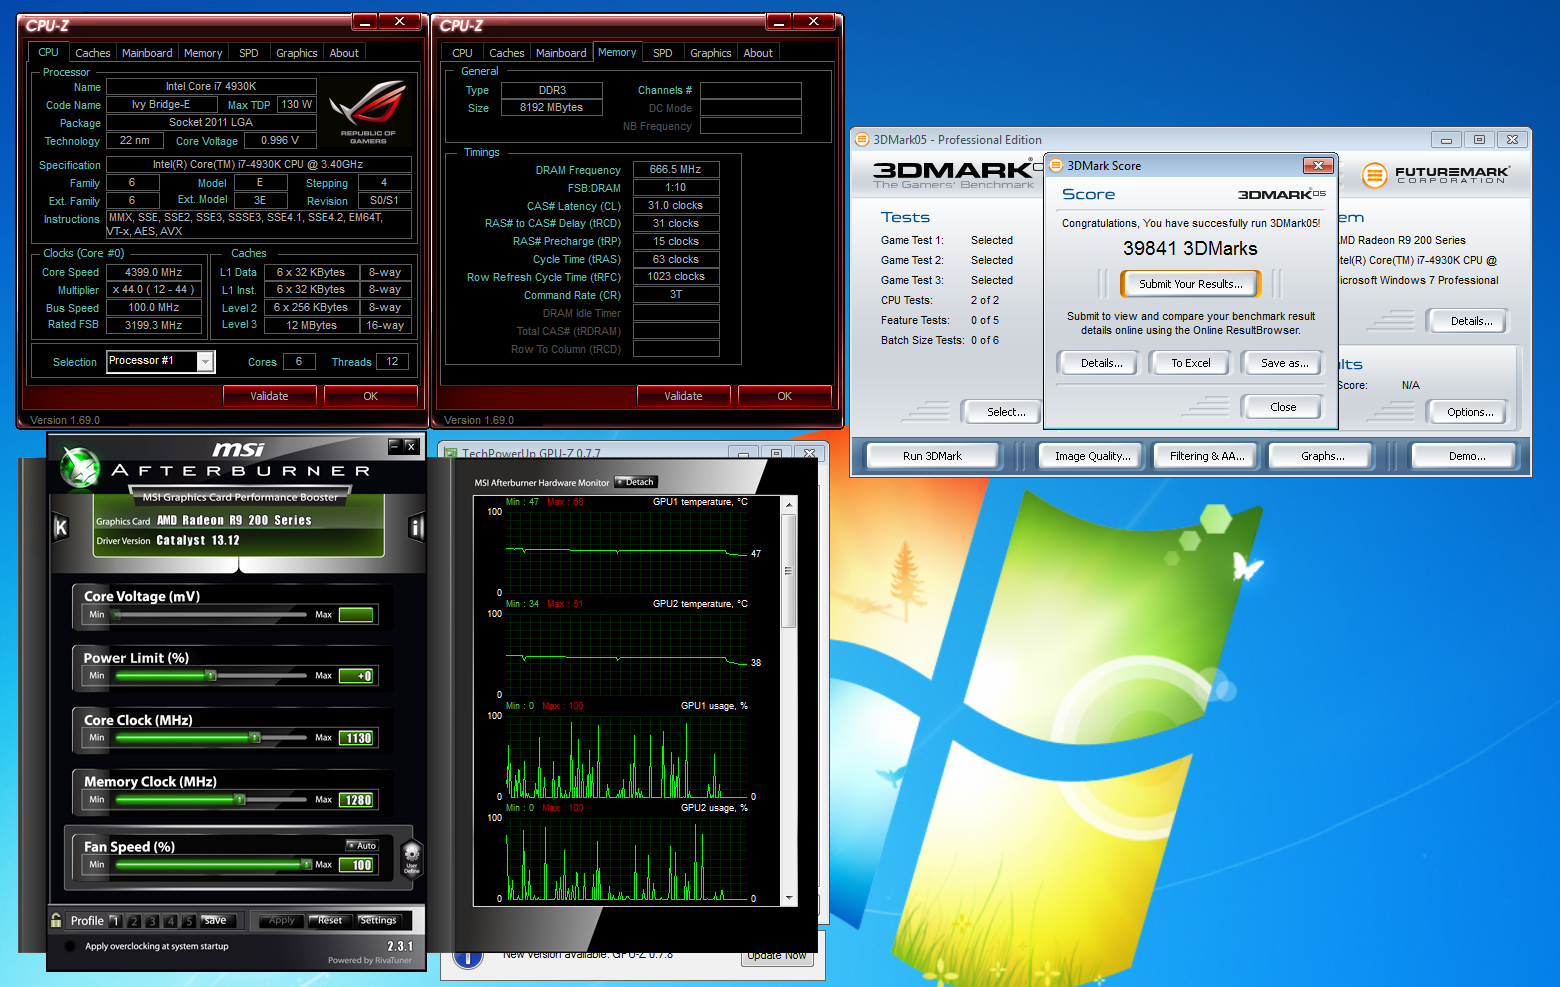The height and width of the screenshot is (987, 1560).
Task: Click the GPU-Z blue info icon beside the update notice
Action: point(468,958)
